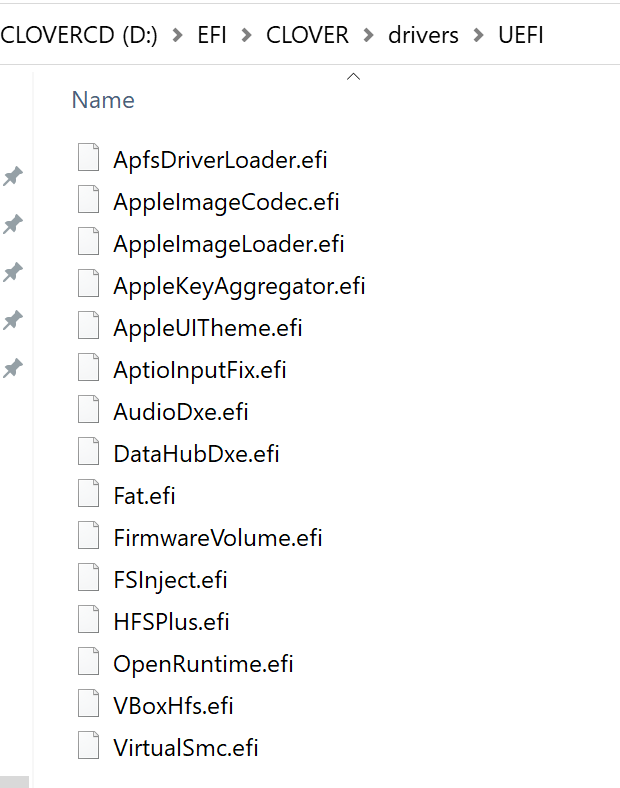
Task: Select the AppleKeyAggregator.efi file name
Action: 239,286
